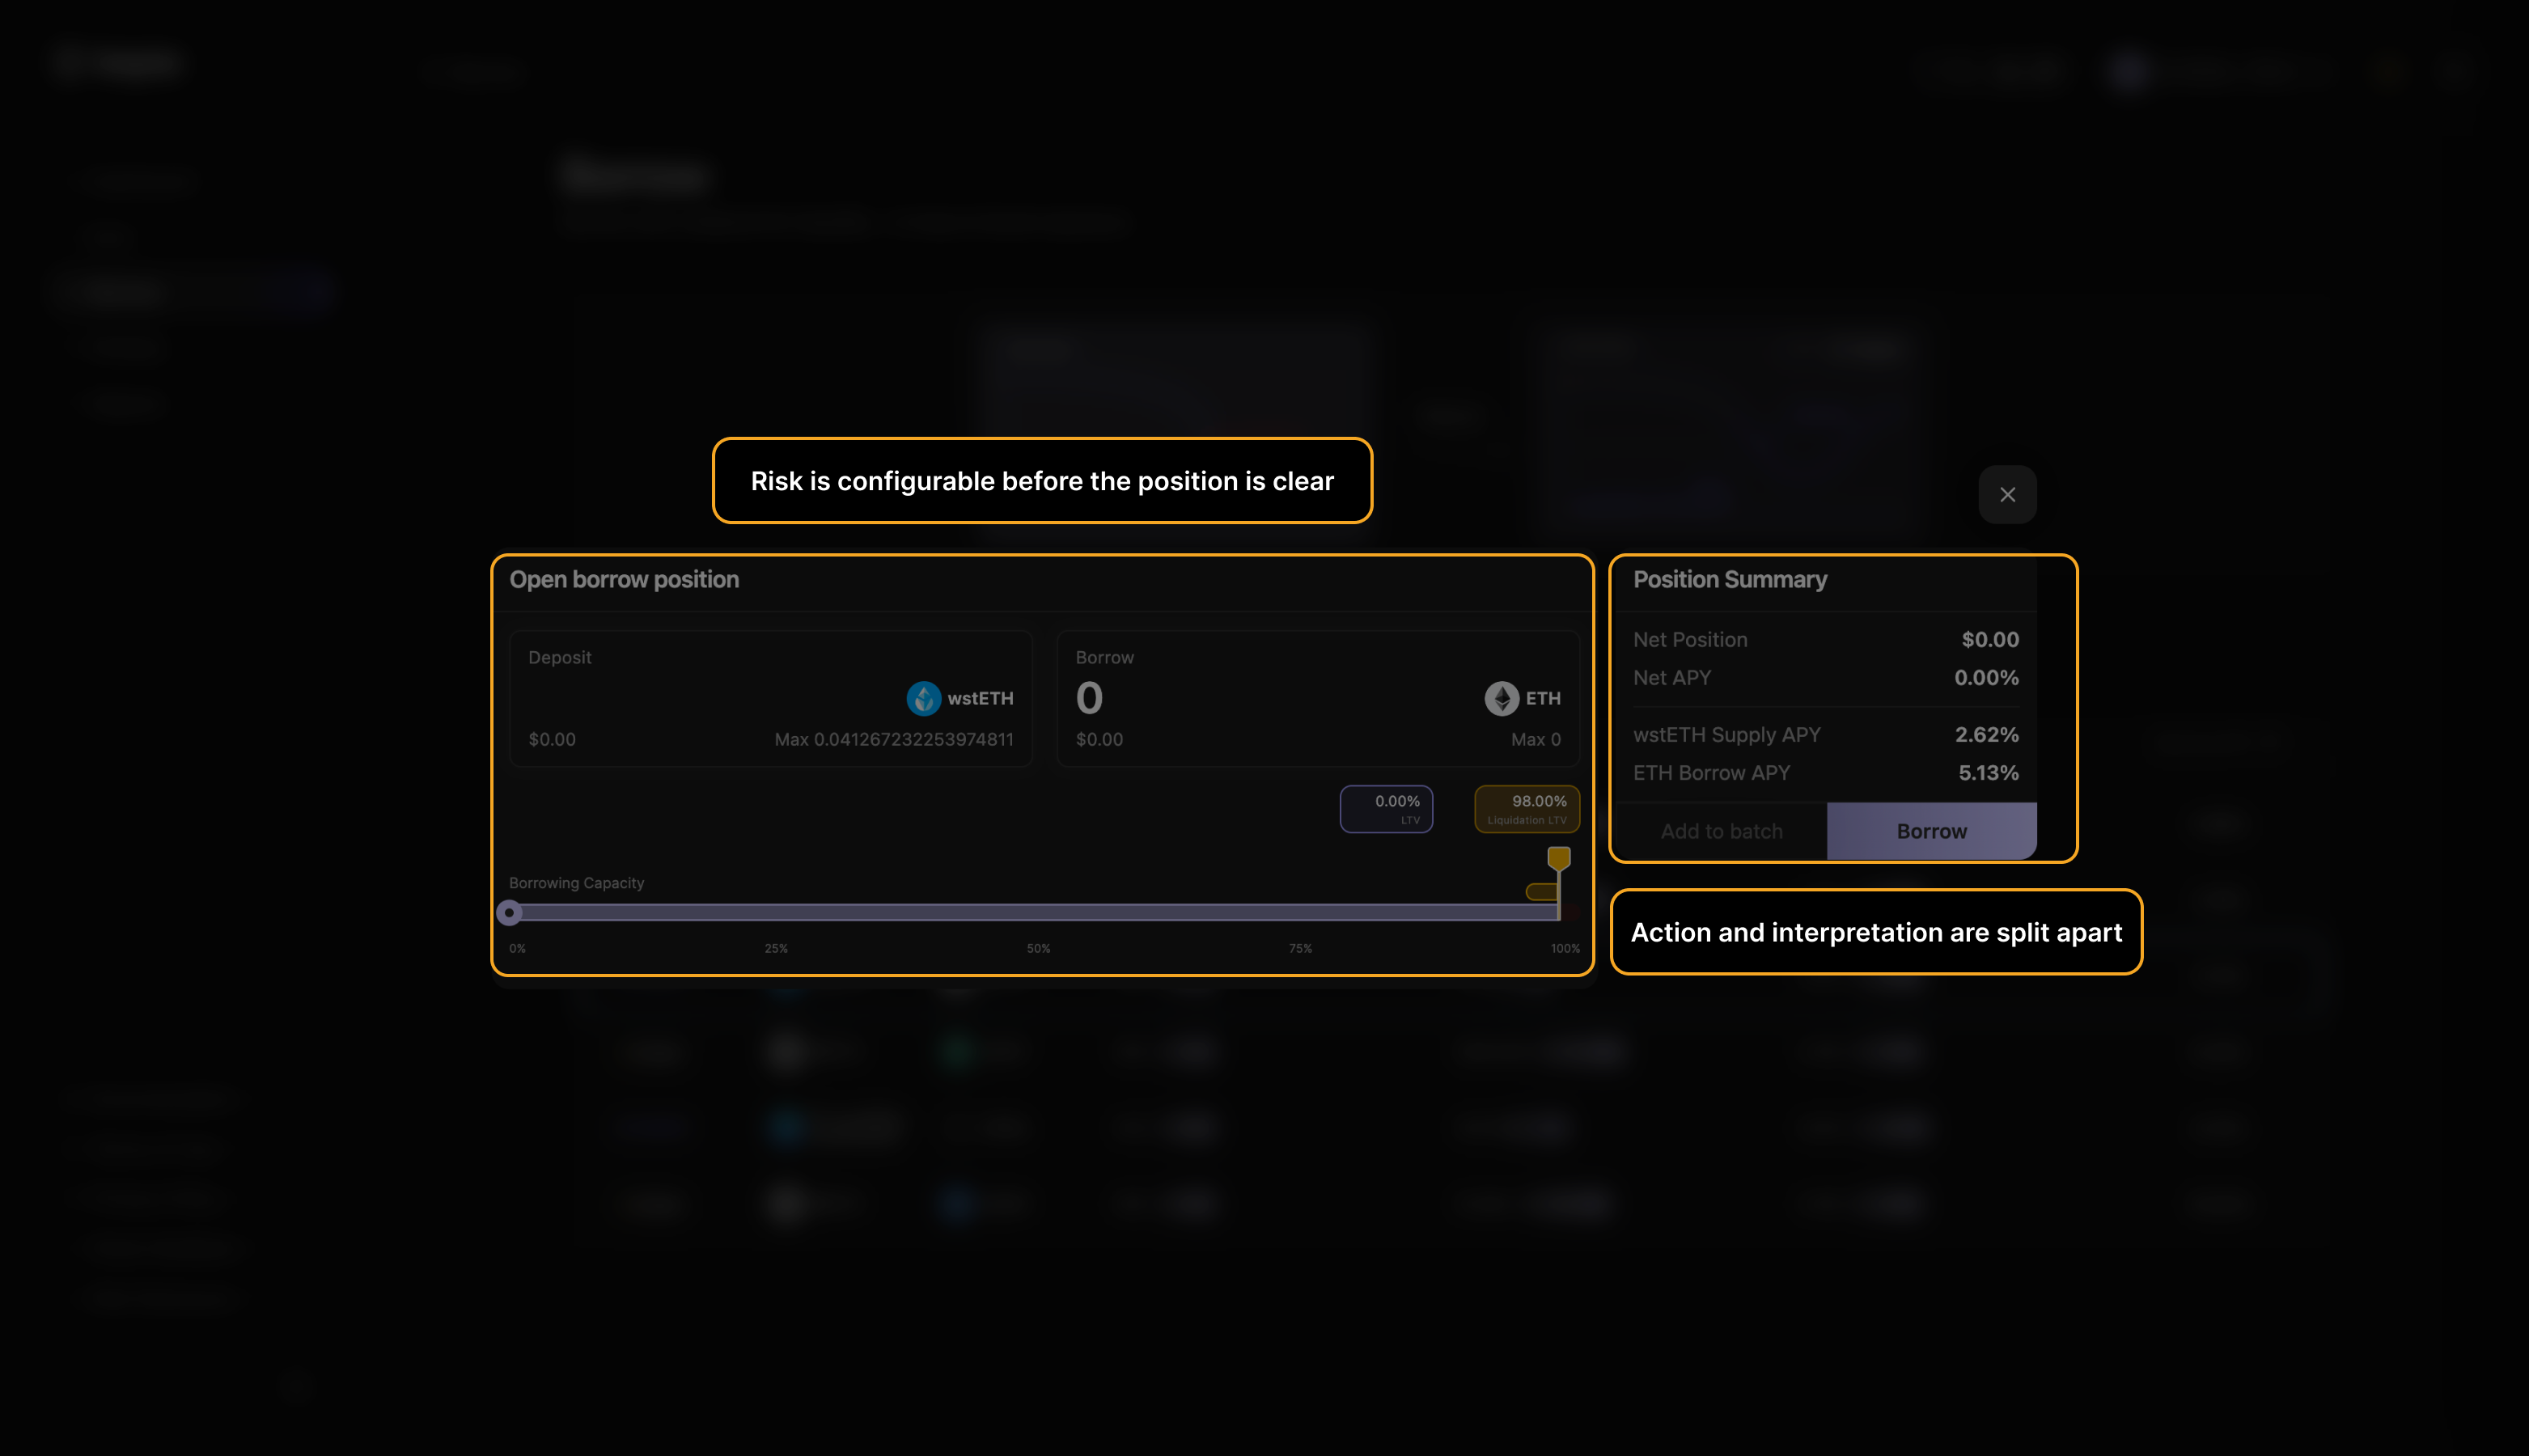Click the 75% tick label

coord(1300,948)
